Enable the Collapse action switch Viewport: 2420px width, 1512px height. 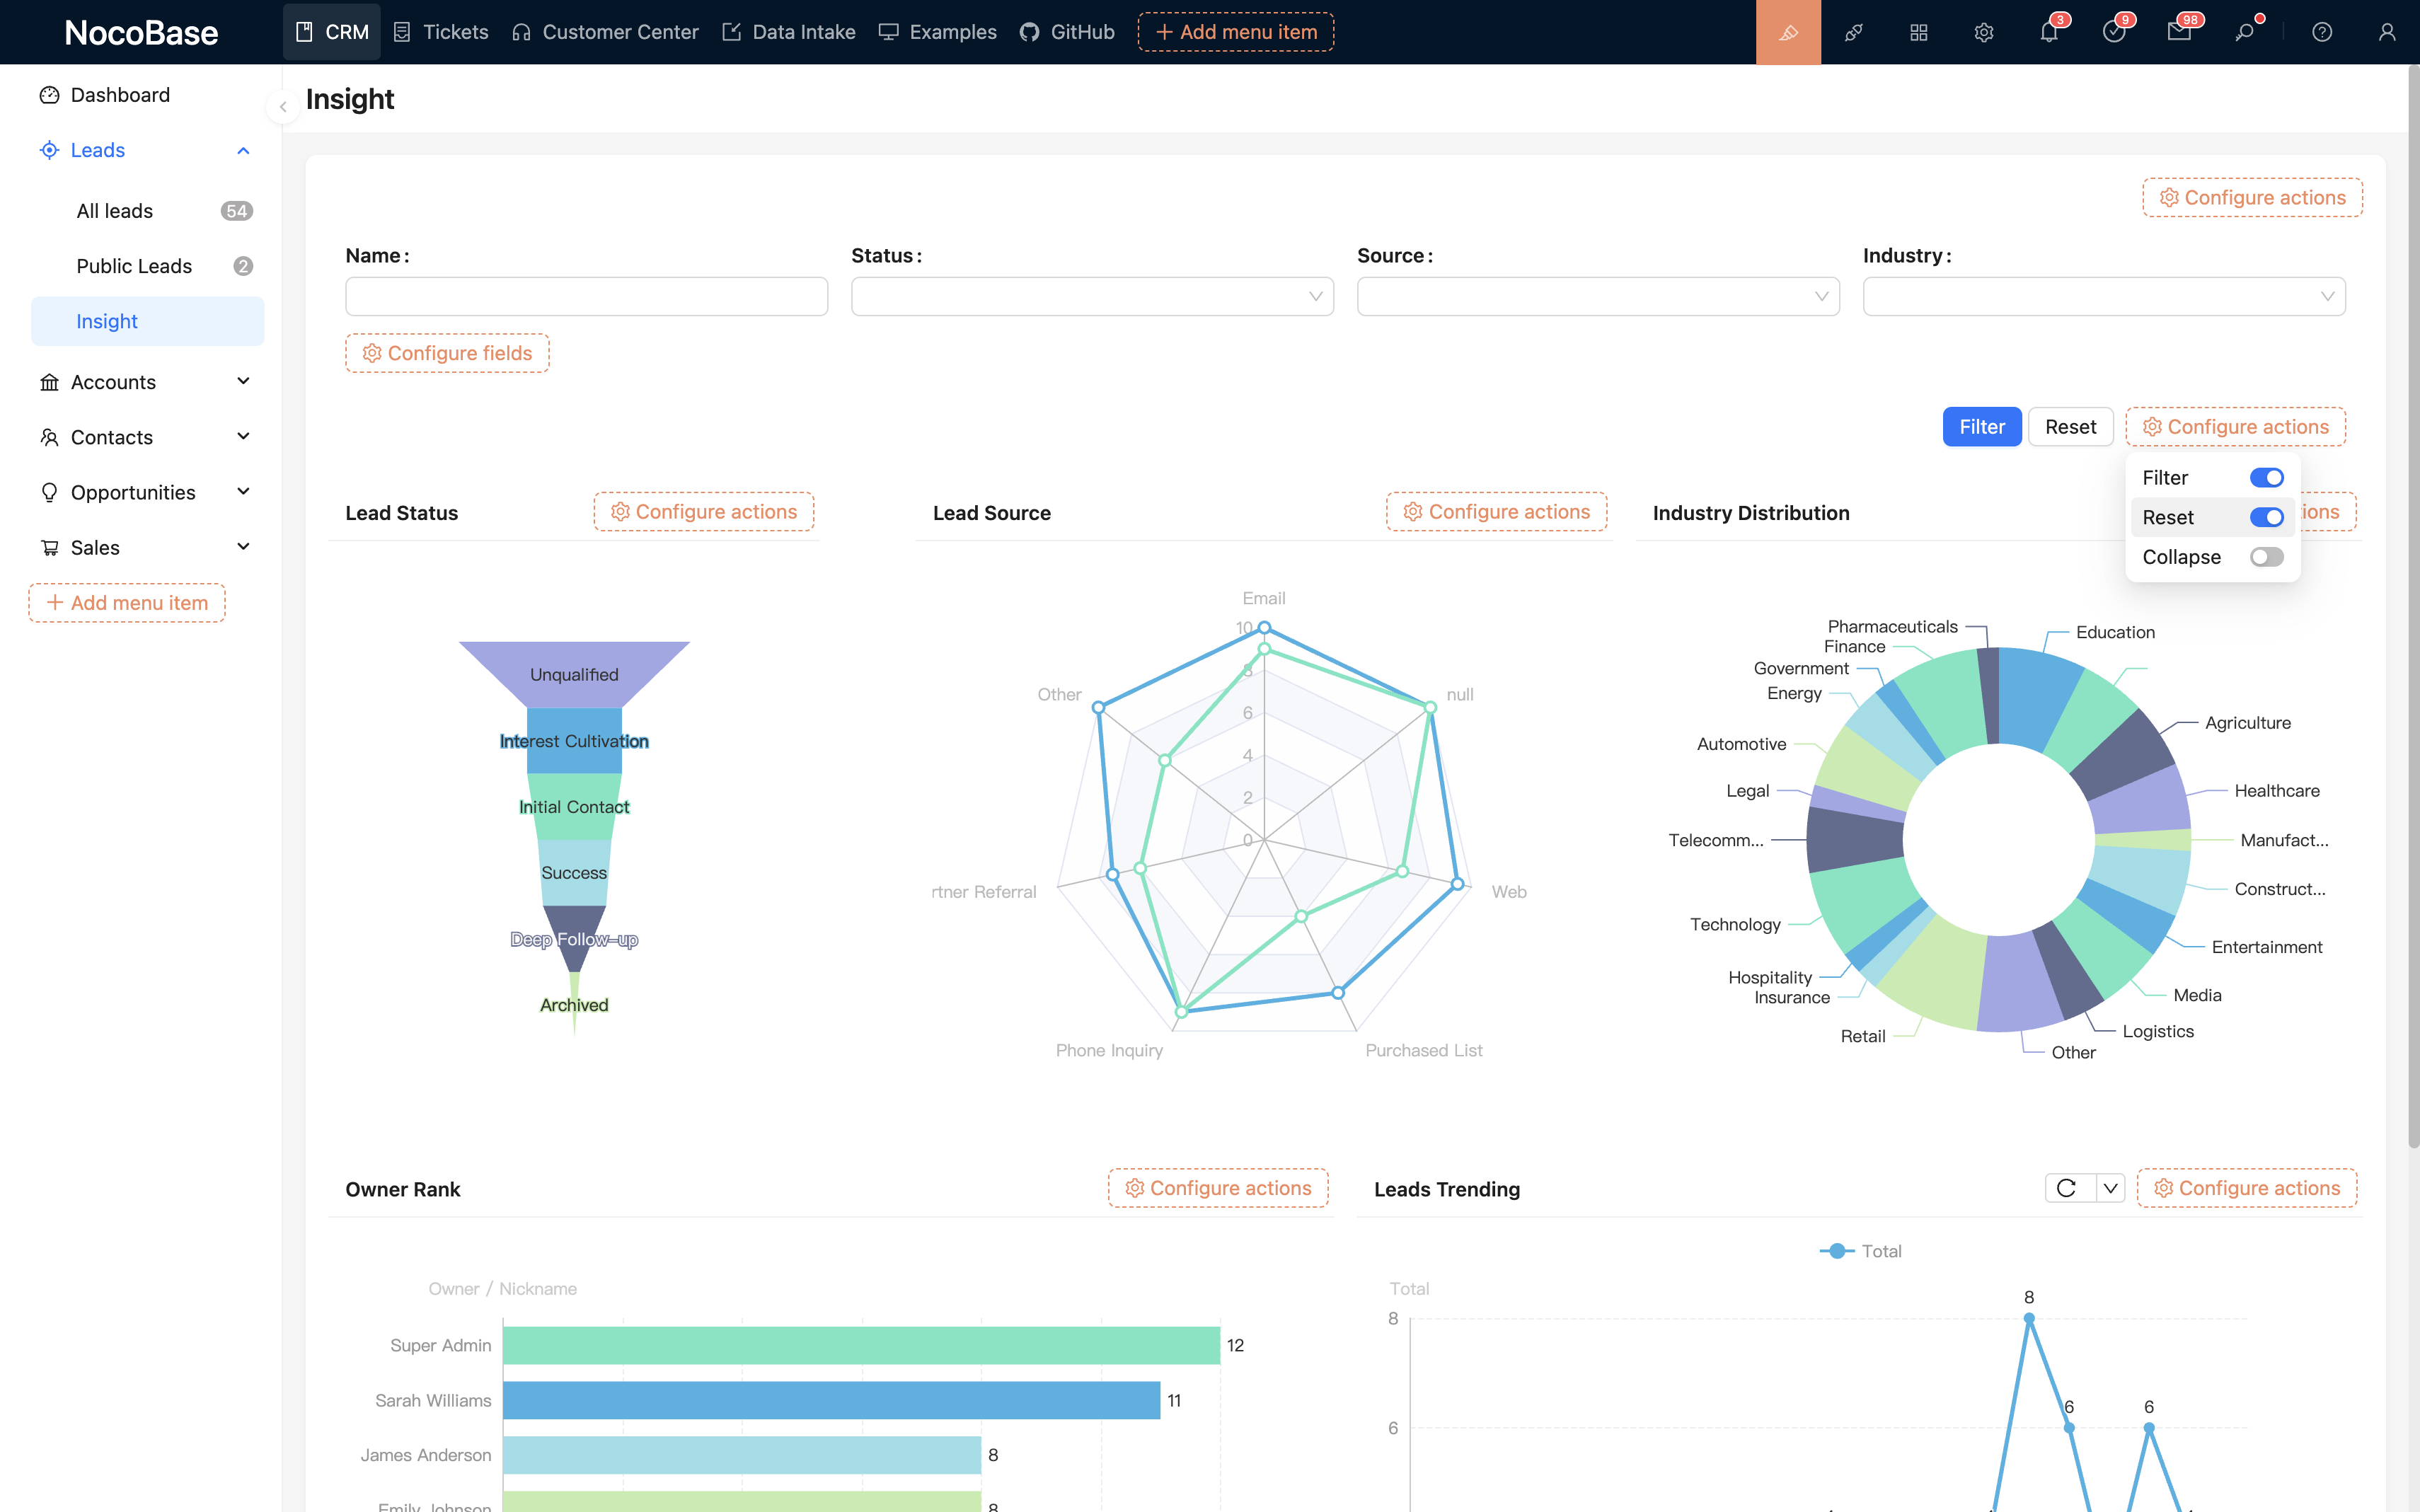tap(2266, 557)
